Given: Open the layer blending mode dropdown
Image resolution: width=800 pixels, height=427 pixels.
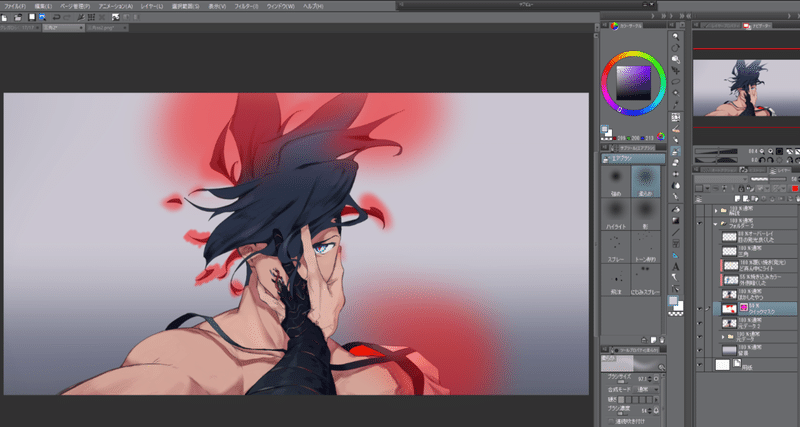Looking at the screenshot, I should point(720,179).
